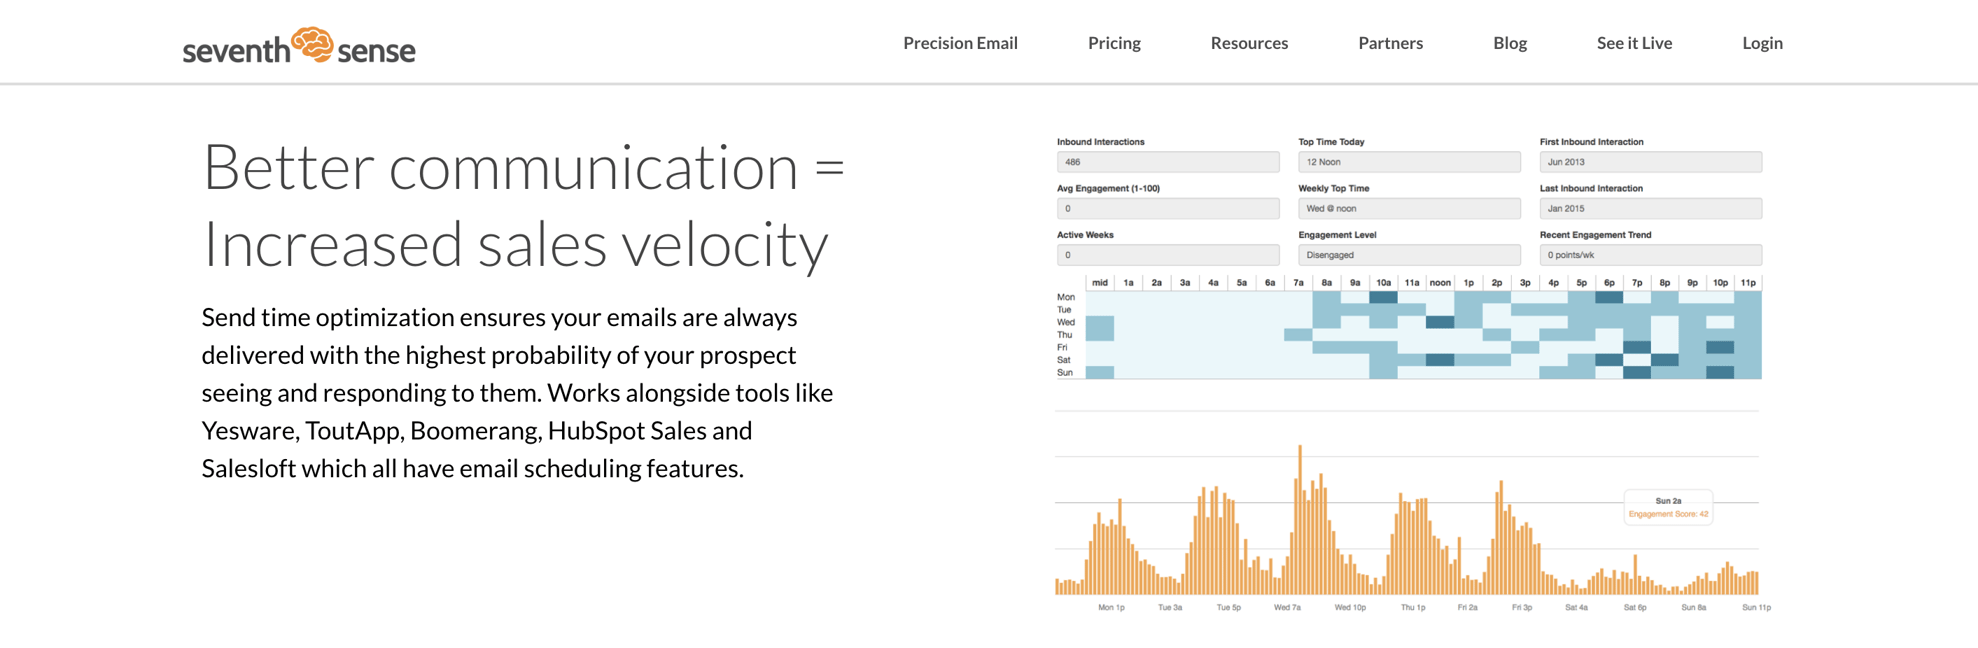The image size is (1978, 648).
Task: Navigate to the Partners page
Action: [x=1390, y=43]
